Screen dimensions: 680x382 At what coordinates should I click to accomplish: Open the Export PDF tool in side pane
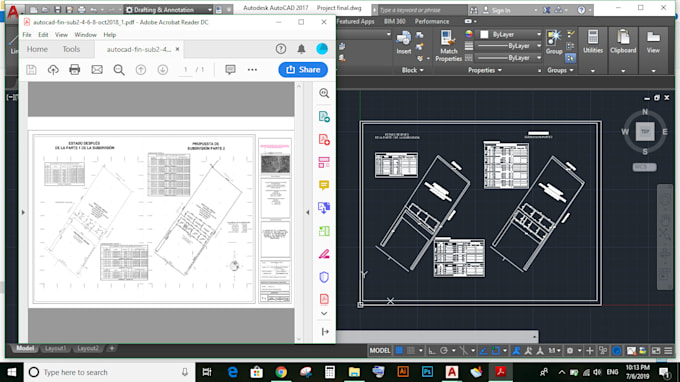(x=324, y=117)
